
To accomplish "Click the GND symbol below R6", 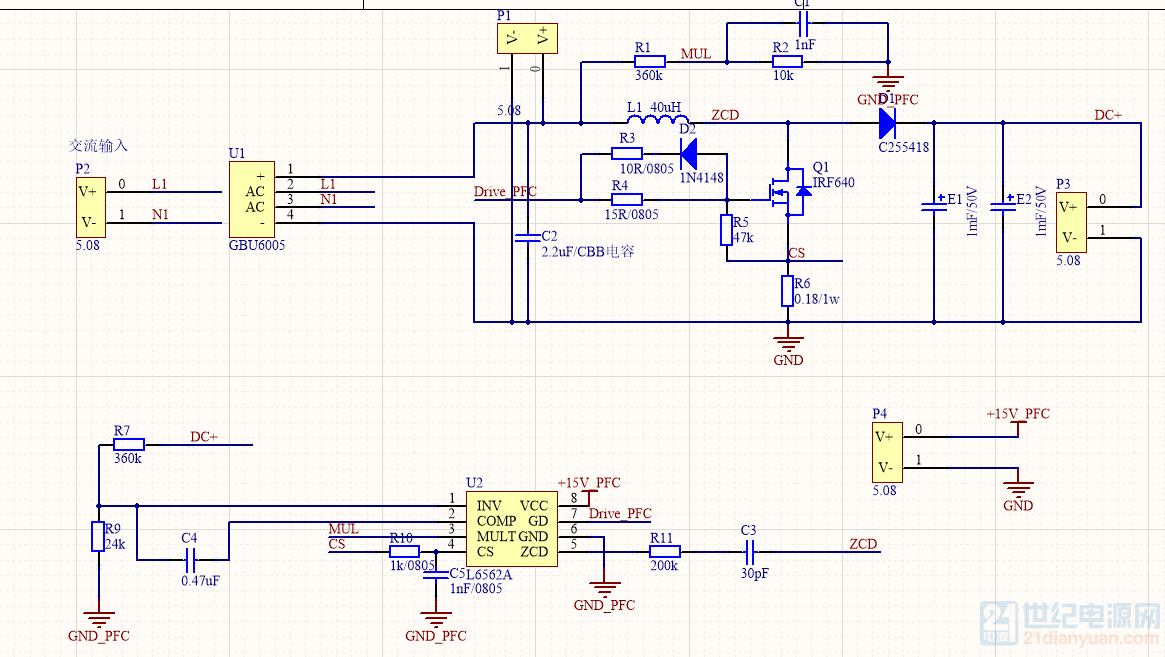I will click(788, 342).
